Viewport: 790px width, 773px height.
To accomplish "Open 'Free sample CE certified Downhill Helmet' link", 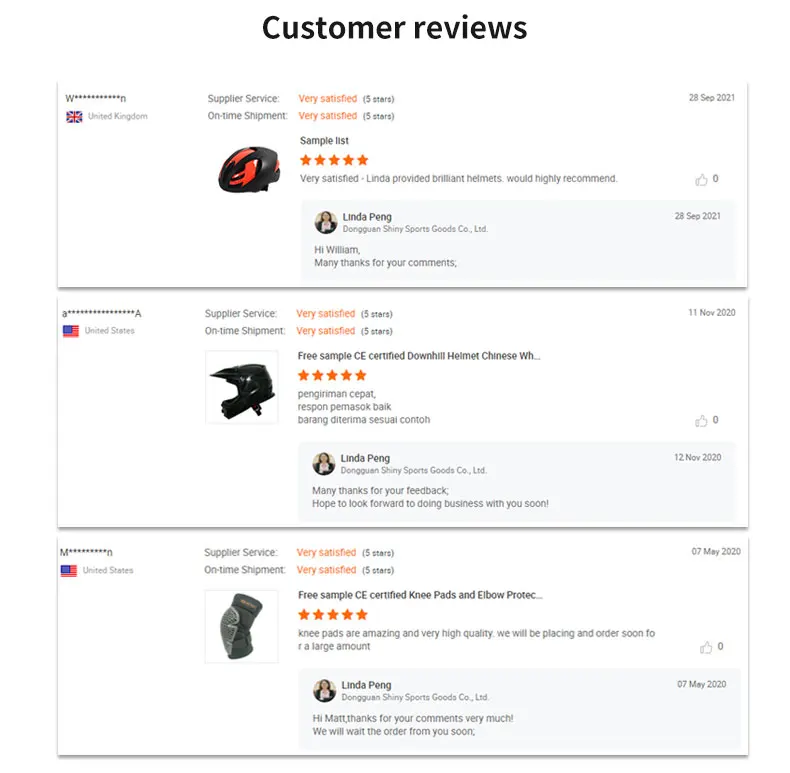I will (x=419, y=356).
